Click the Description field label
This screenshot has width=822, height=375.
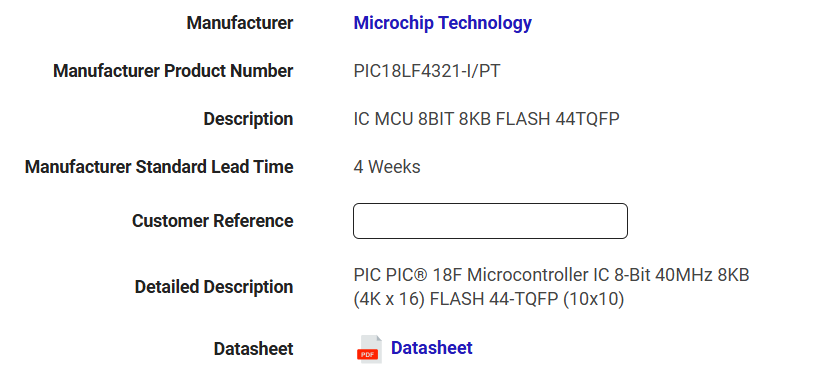[248, 119]
